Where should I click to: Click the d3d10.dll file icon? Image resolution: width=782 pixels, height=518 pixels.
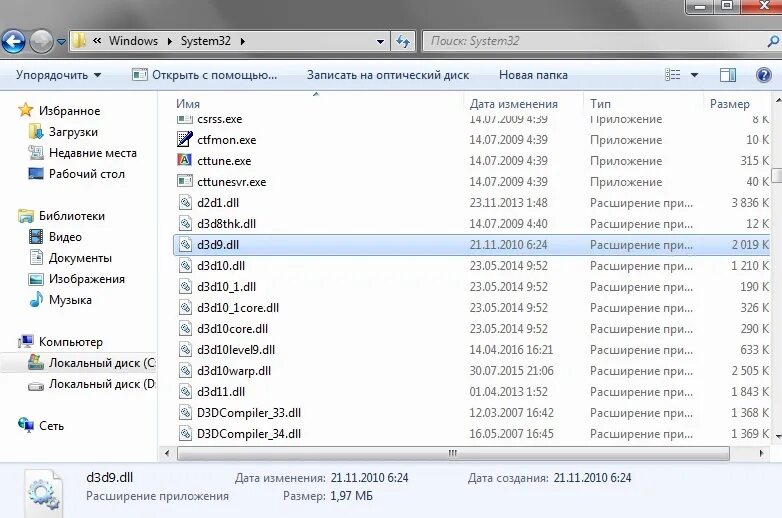pyautogui.click(x=185, y=265)
